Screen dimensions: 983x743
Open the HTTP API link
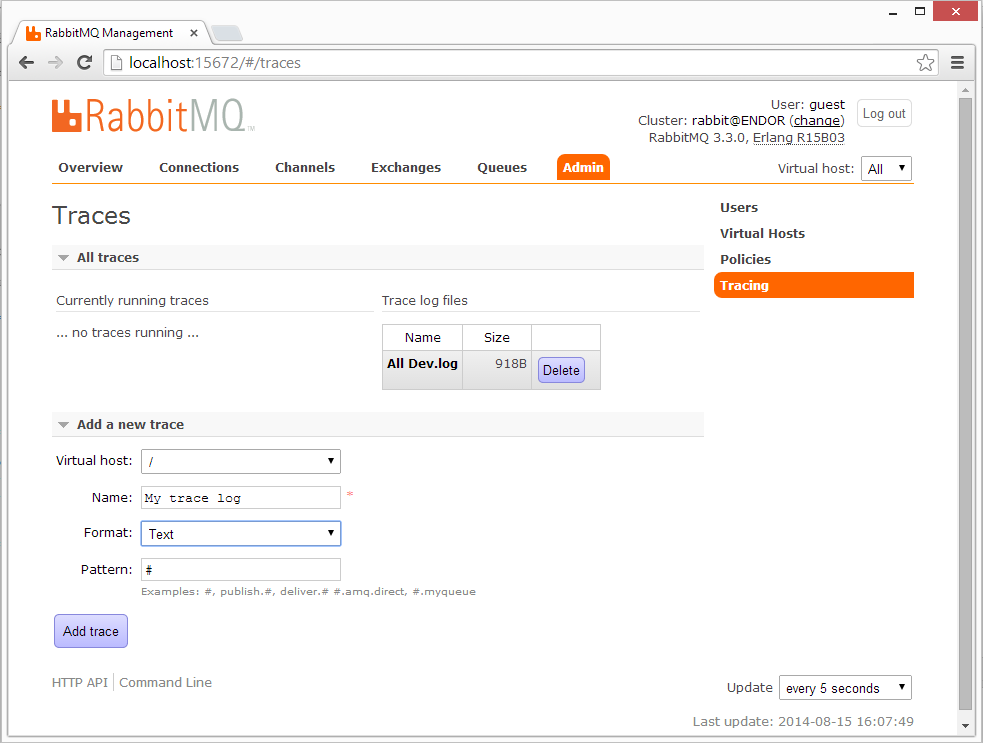tap(80, 682)
